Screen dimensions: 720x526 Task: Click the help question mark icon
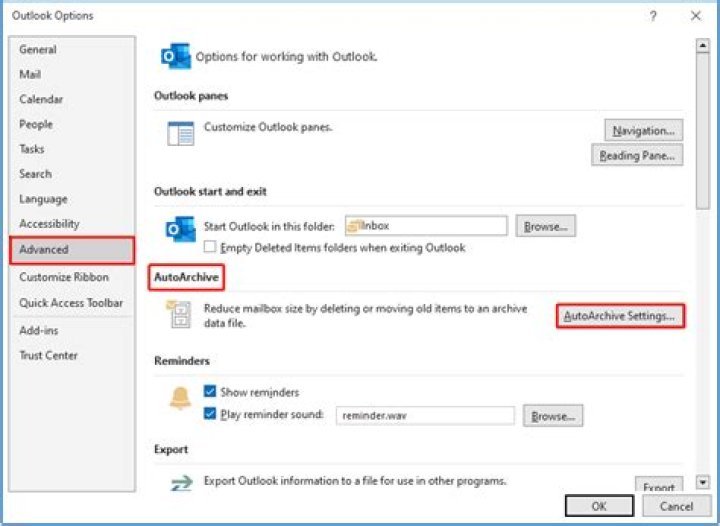(653, 16)
